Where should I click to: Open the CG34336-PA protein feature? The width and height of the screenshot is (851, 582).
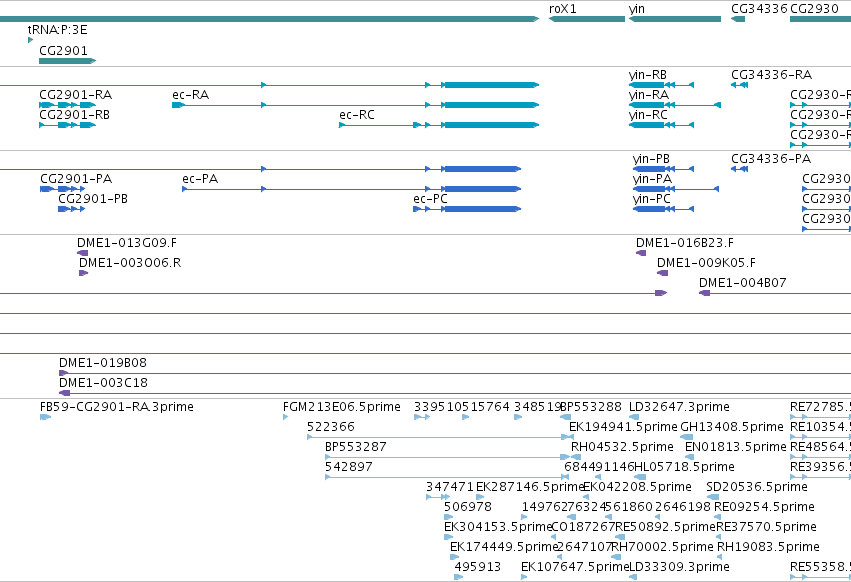click(x=739, y=169)
